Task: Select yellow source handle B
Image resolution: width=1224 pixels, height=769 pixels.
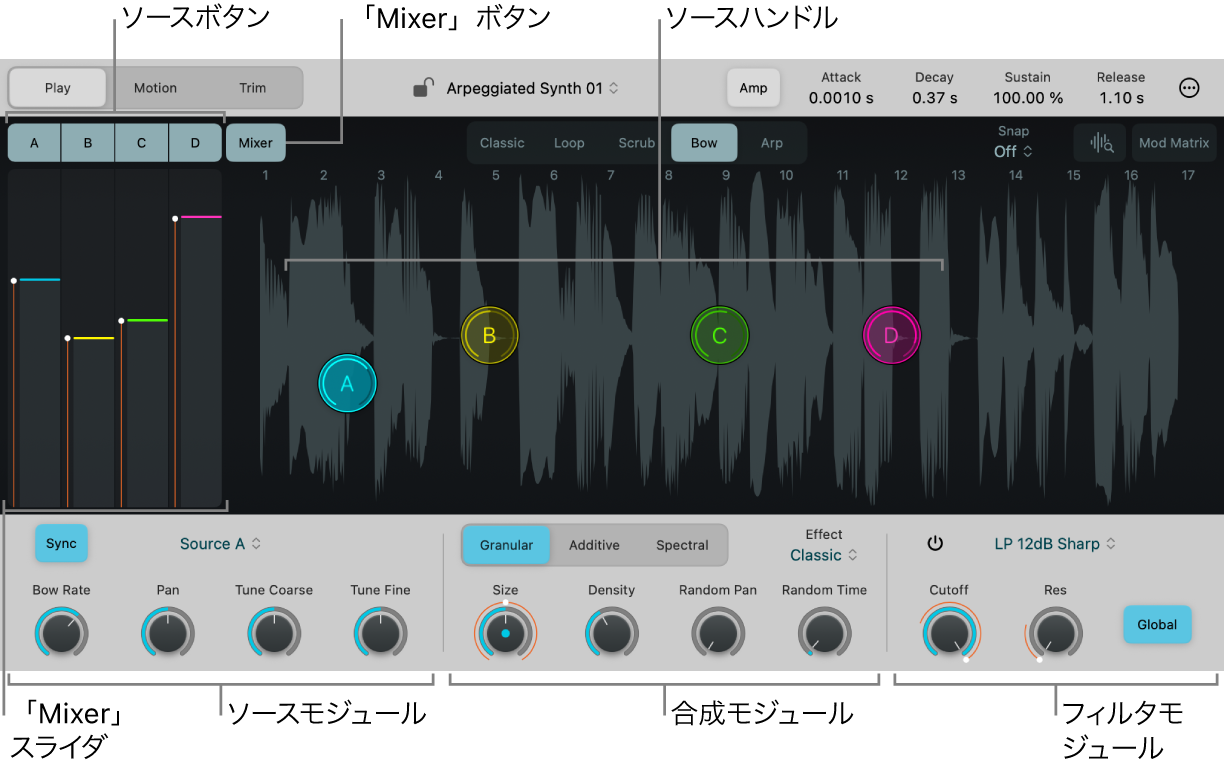Action: (x=489, y=335)
